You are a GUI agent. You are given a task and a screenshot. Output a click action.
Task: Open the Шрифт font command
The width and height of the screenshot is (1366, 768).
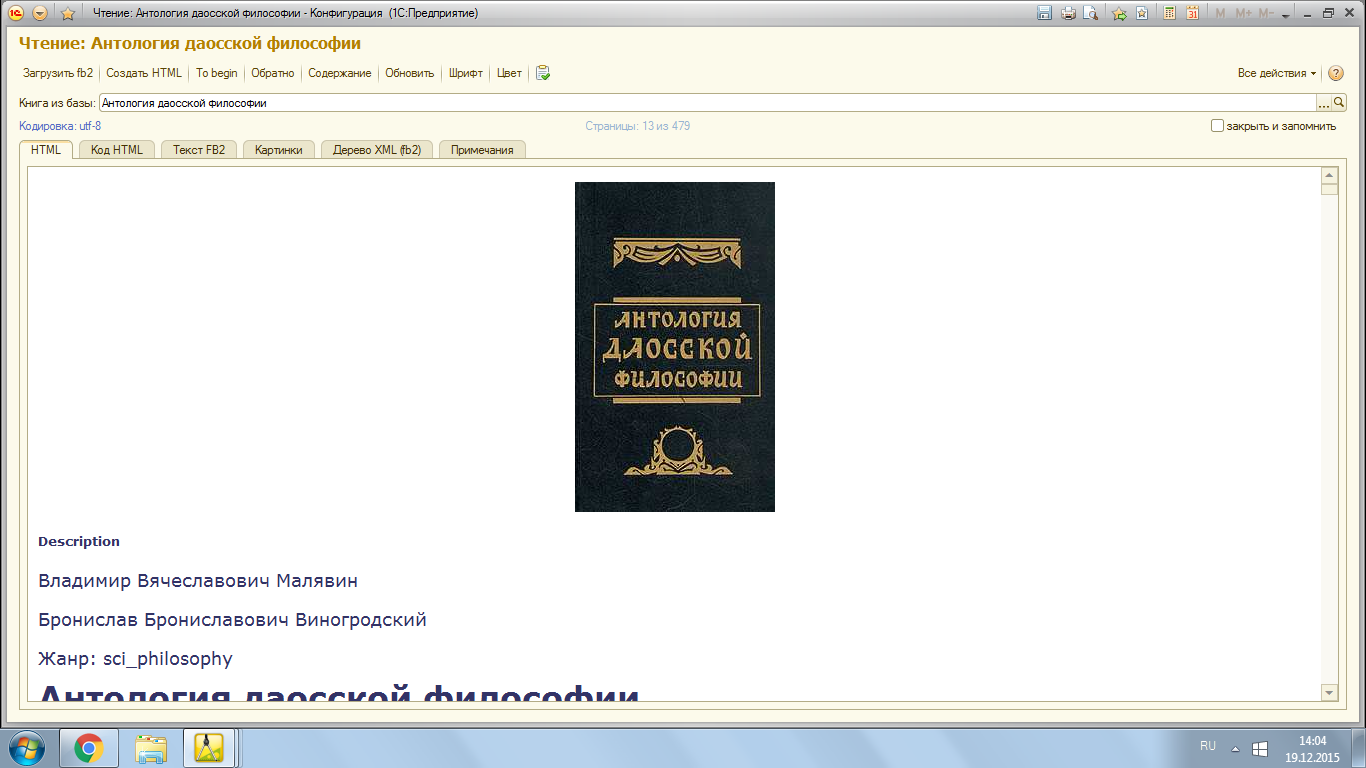[466, 73]
